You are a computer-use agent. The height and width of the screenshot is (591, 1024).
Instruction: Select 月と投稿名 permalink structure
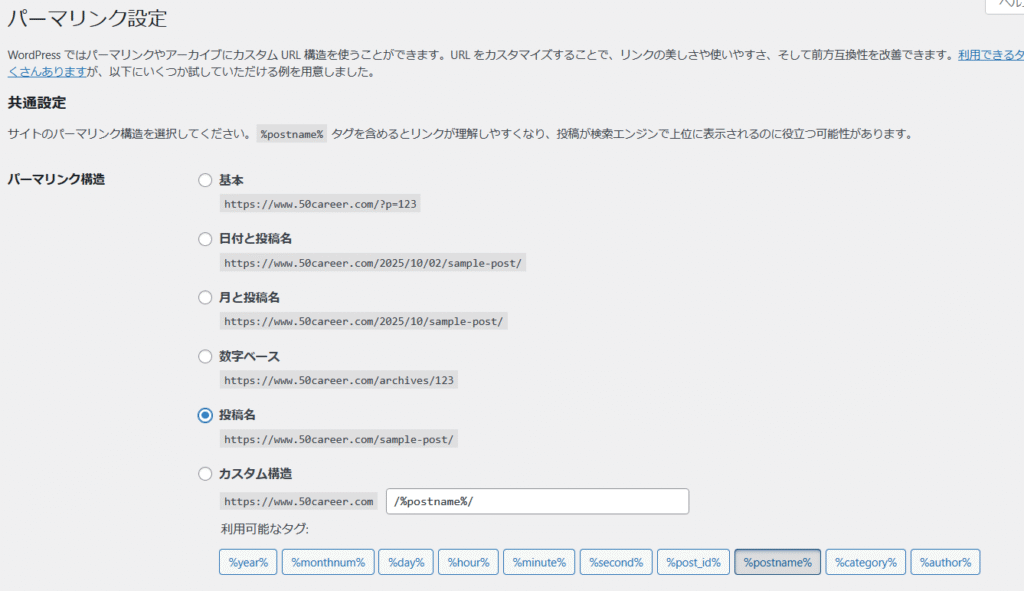205,298
